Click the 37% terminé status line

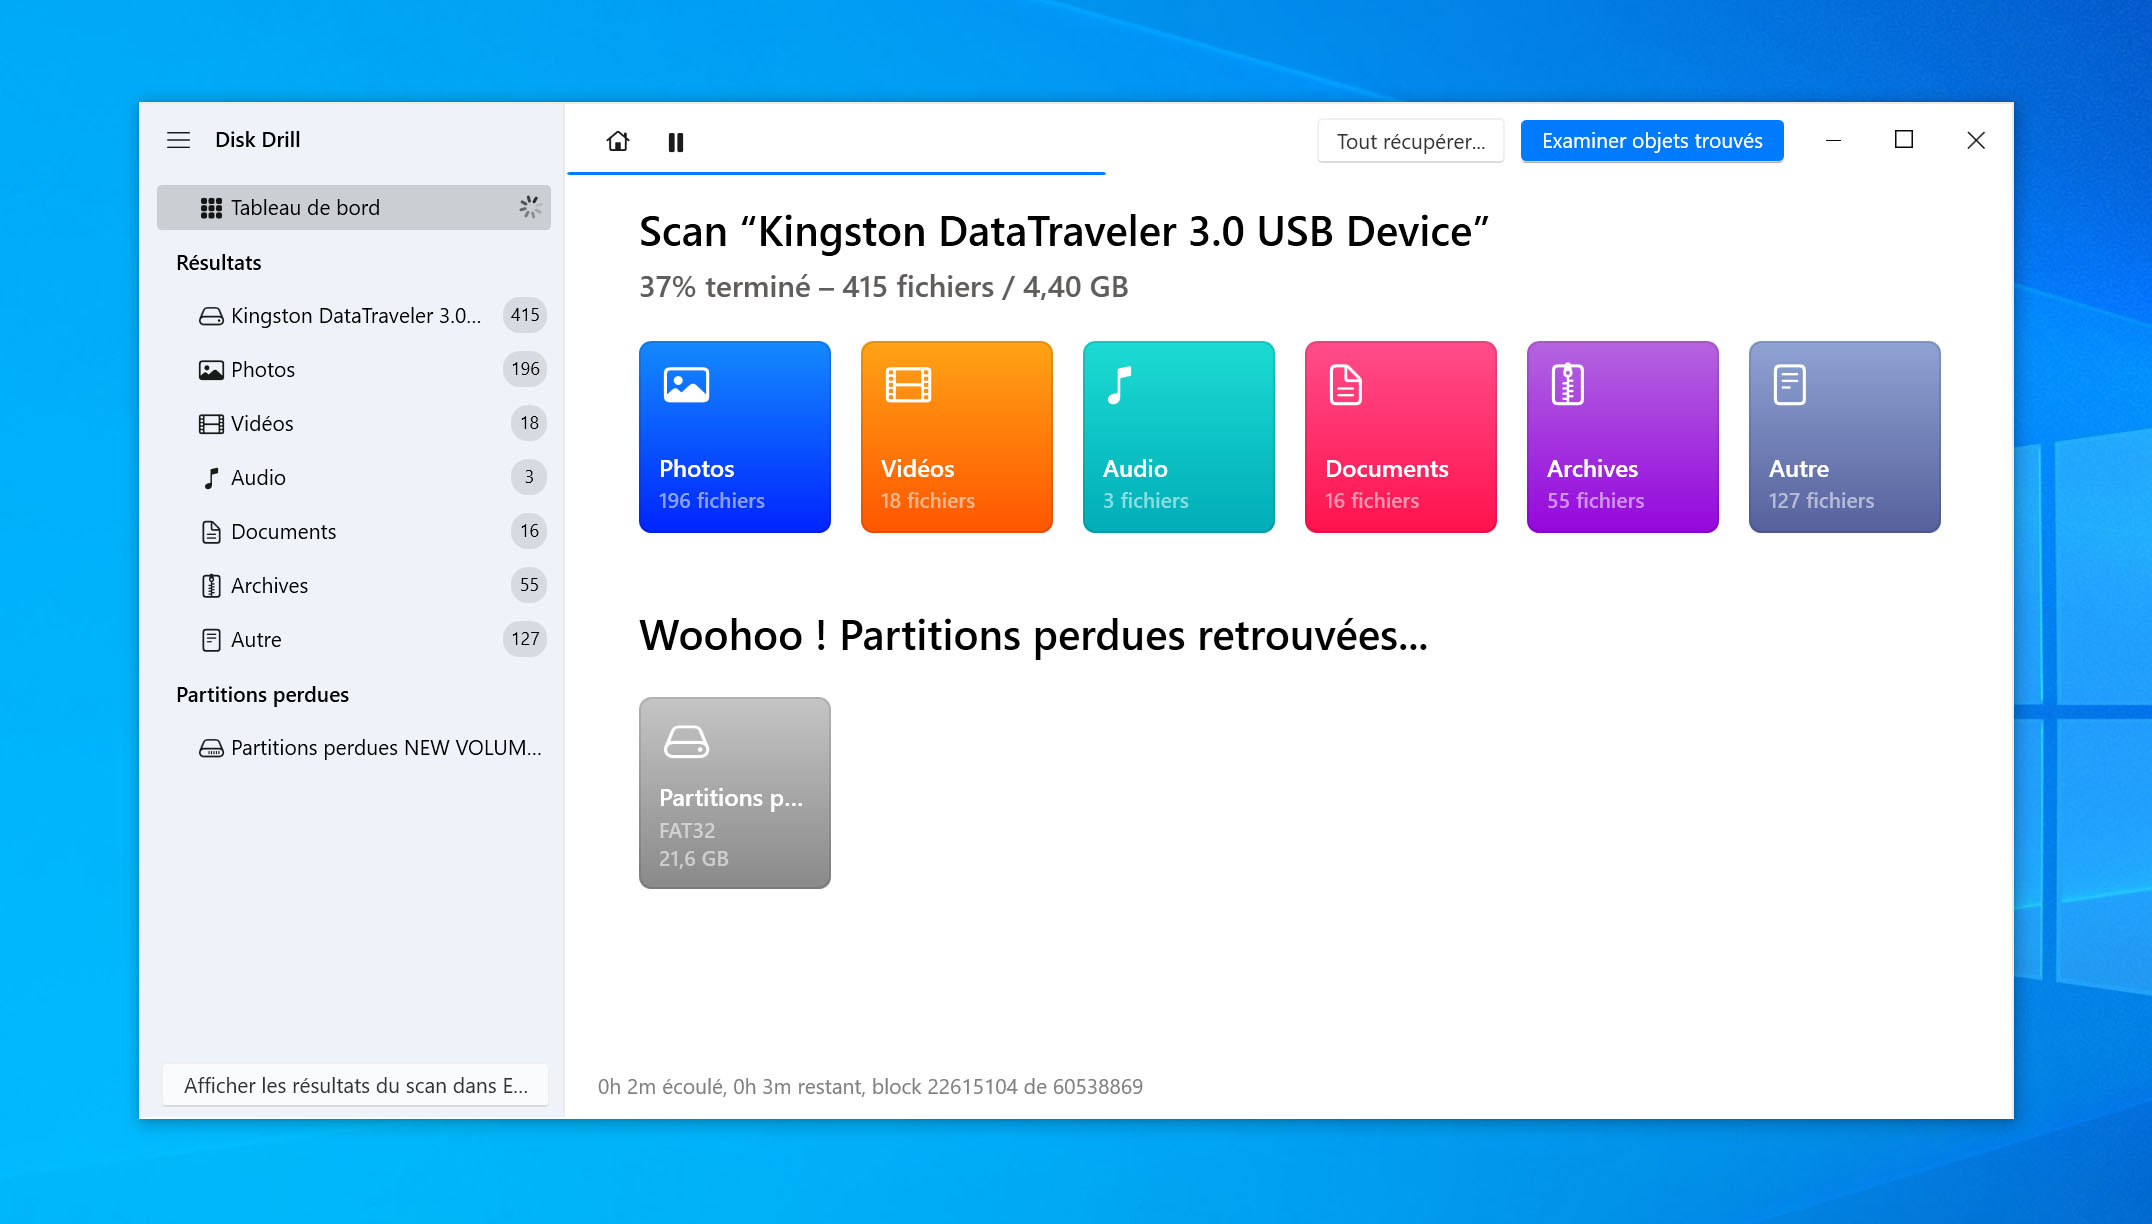coord(884,287)
